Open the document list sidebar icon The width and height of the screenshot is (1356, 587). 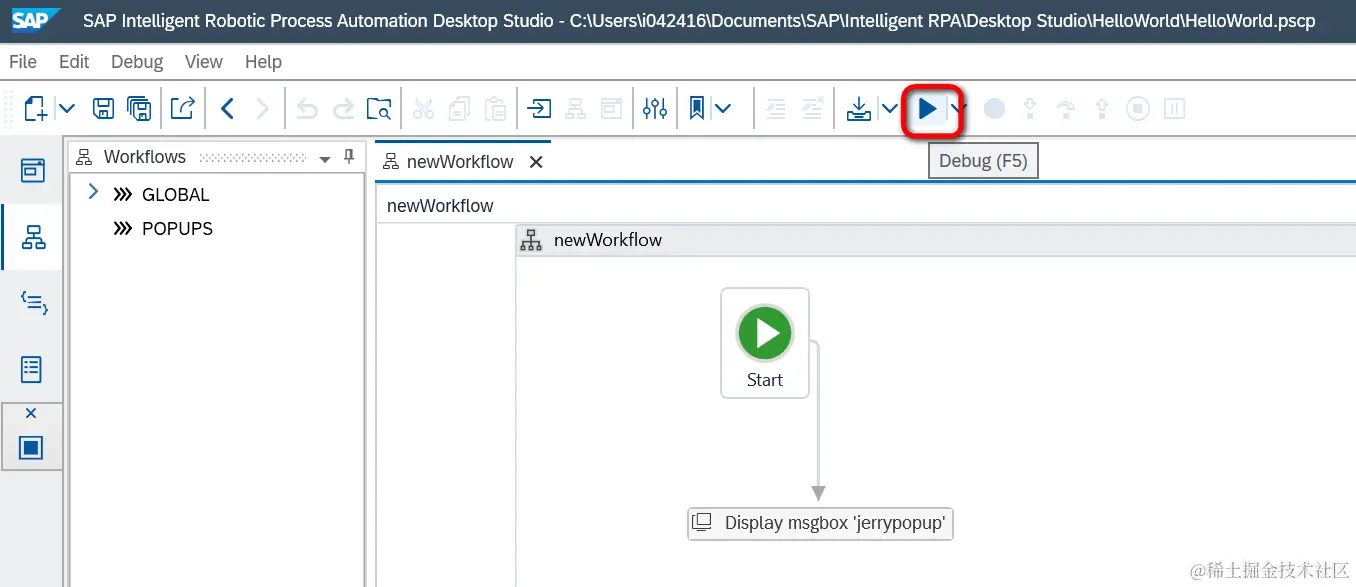pyautogui.click(x=32, y=369)
